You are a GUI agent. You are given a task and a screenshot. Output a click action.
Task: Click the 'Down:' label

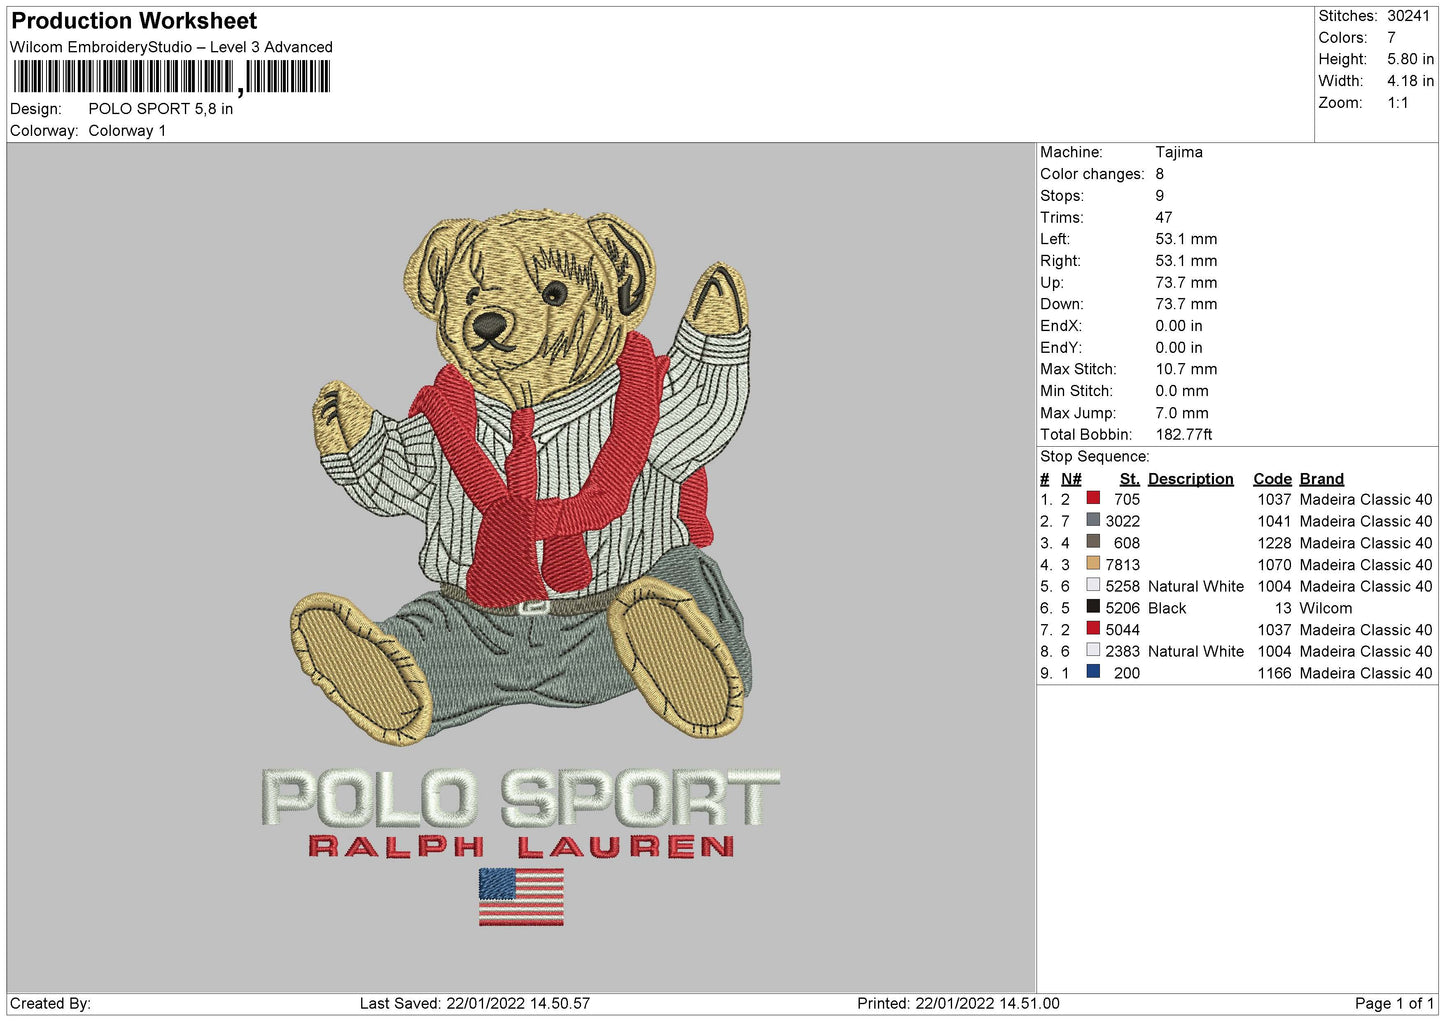[x=1061, y=304]
